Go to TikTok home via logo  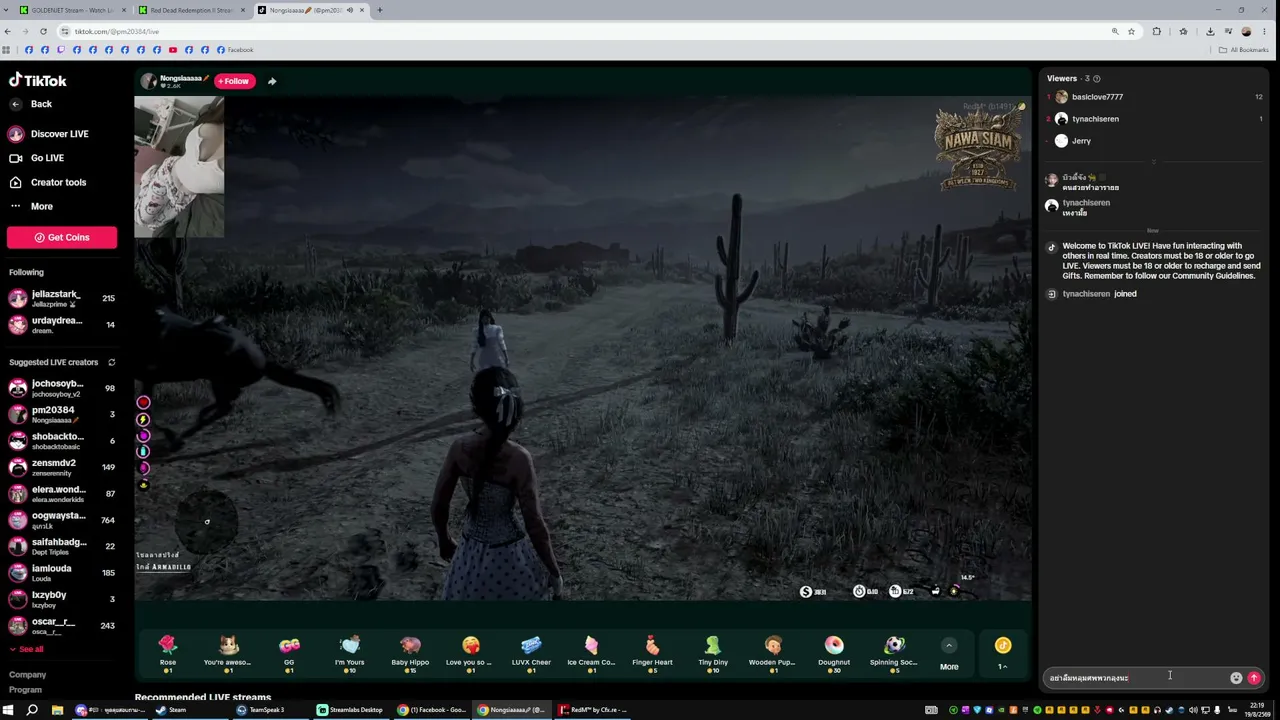click(38, 80)
